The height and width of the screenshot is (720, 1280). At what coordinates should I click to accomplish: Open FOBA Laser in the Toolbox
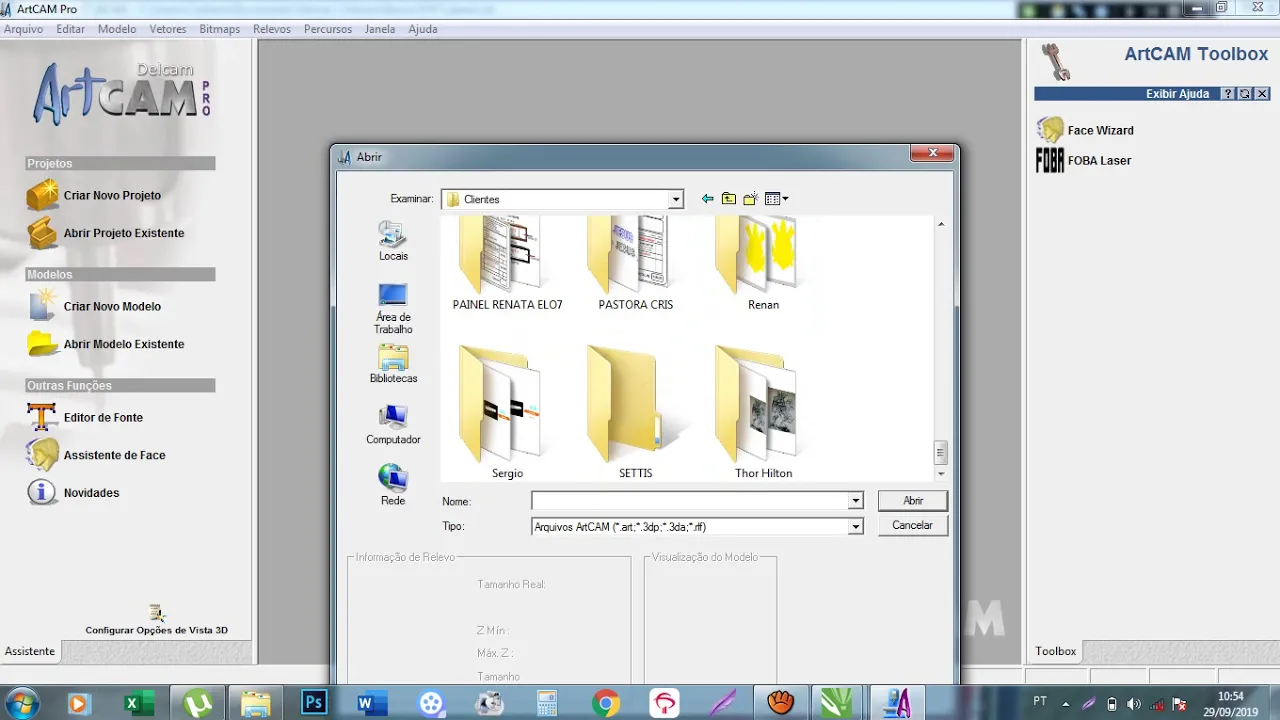(x=1099, y=160)
